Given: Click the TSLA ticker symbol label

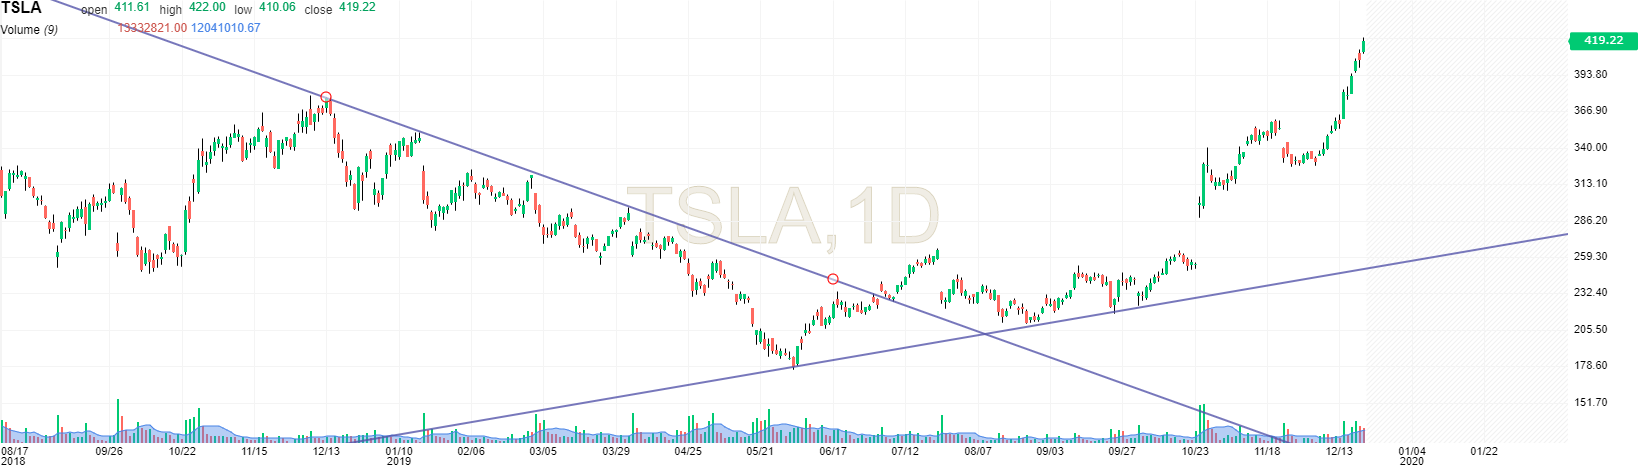Looking at the screenshot, I should click(21, 9).
